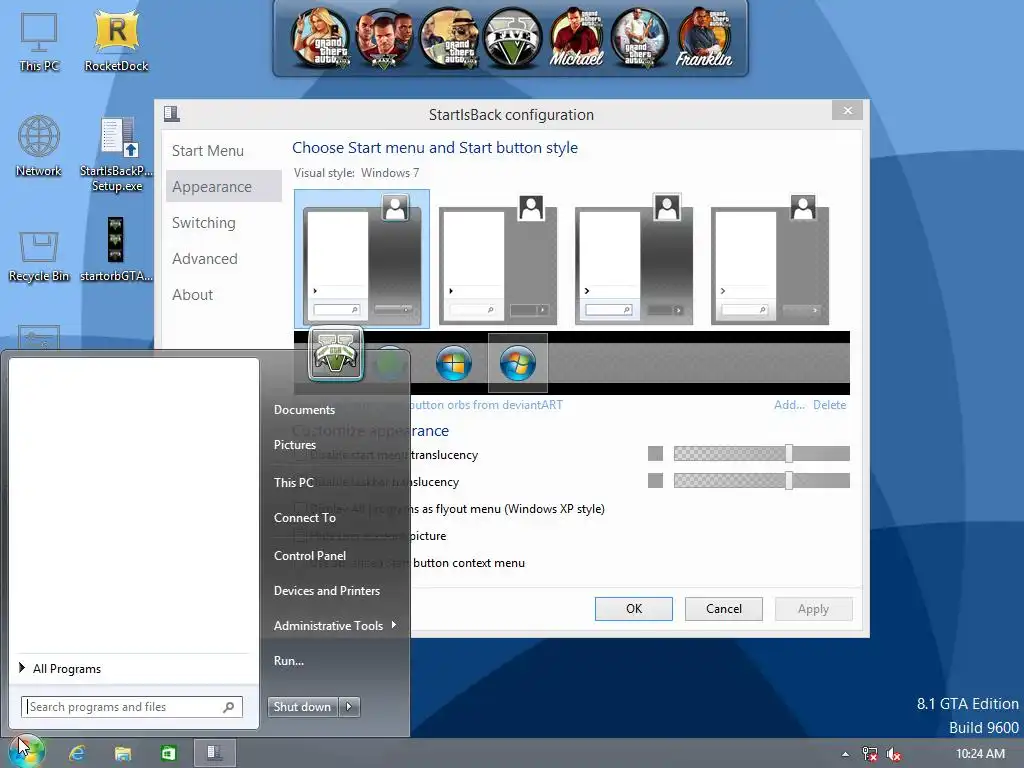The image size is (1024, 768).
Task: Select the fourth start menu style thumbnail
Action: tap(770, 259)
